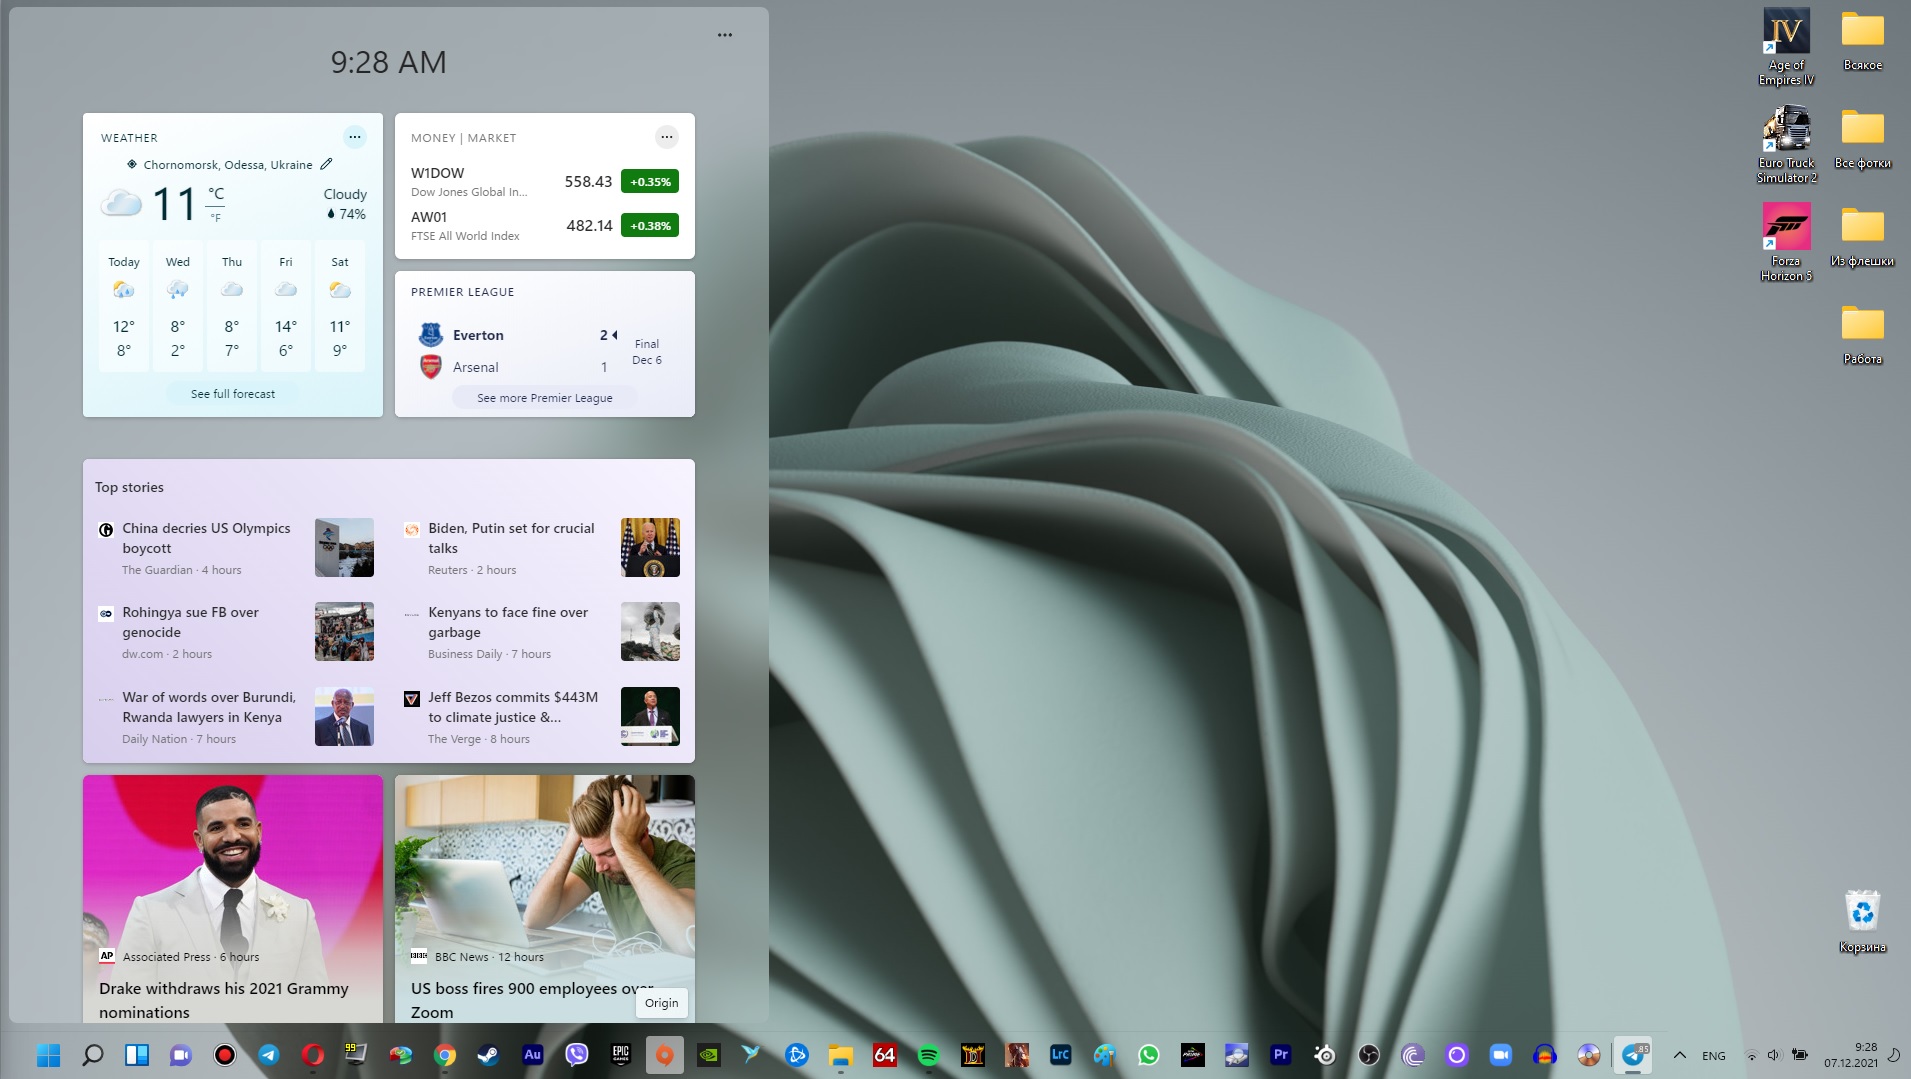Viewport: 1911px width, 1079px height.
Task: Open the Windows Start menu
Action: pos(48,1055)
